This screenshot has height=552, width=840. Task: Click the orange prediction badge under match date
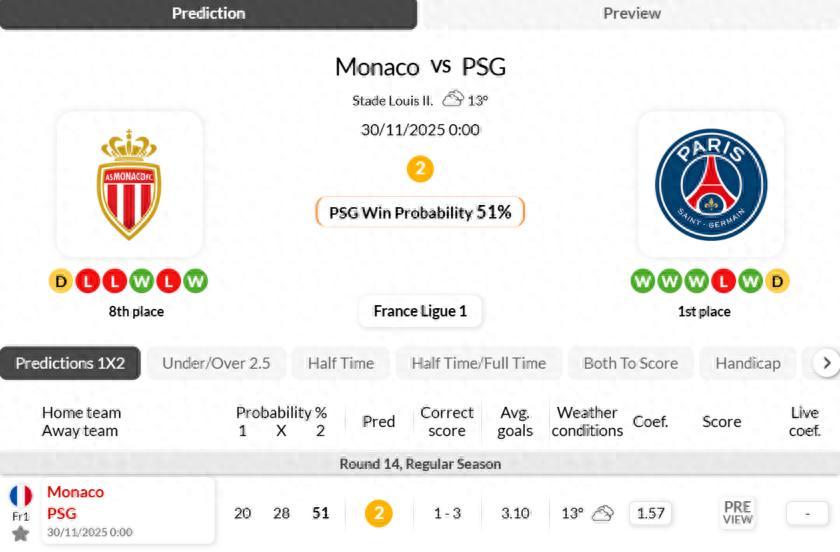pyautogui.click(x=420, y=169)
